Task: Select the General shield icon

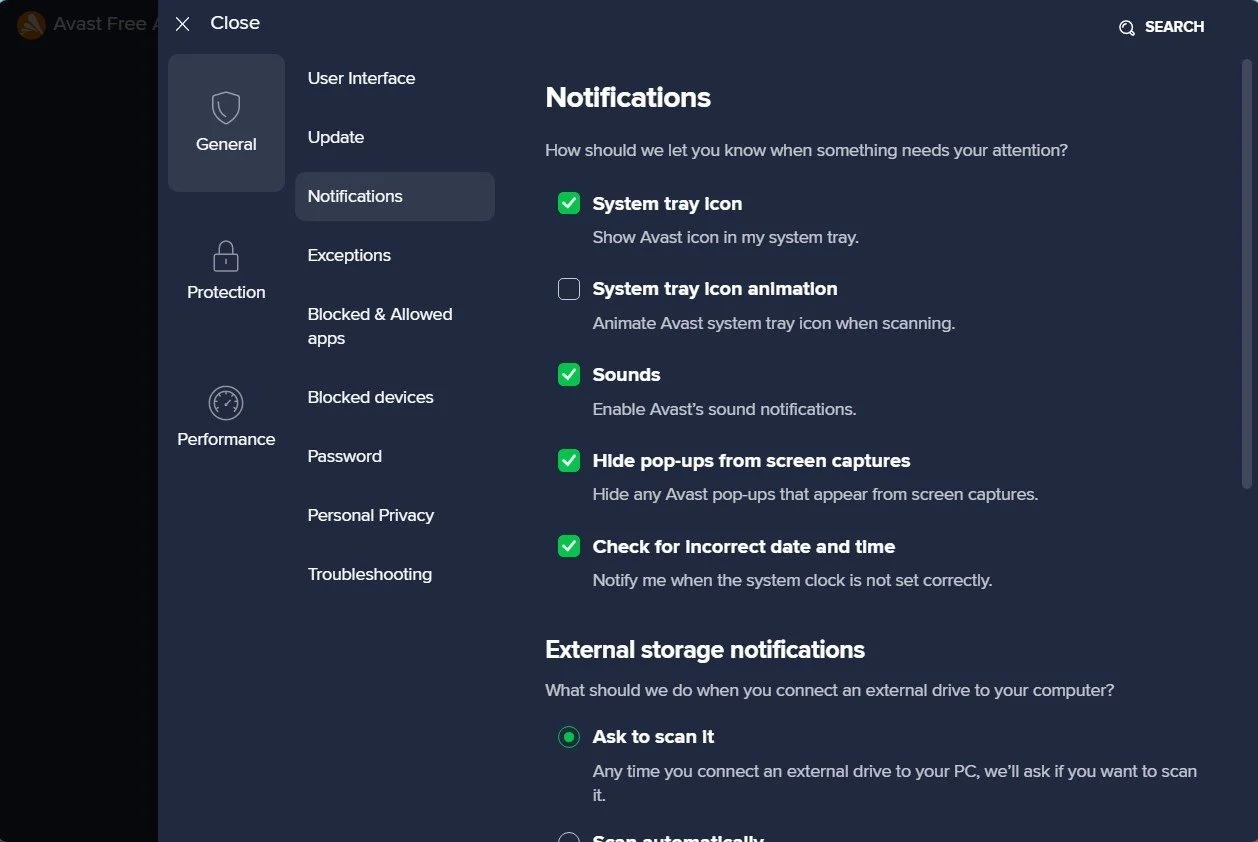Action: (x=226, y=107)
